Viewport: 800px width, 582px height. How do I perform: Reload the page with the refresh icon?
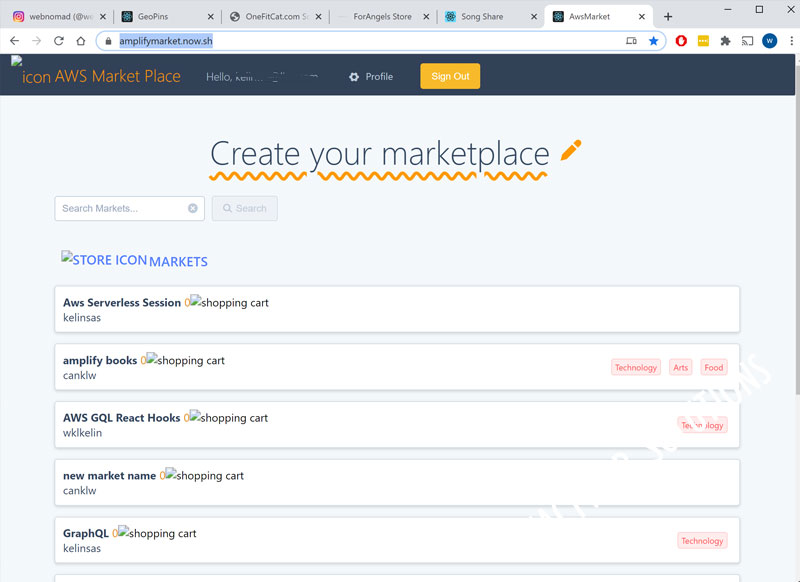59,41
